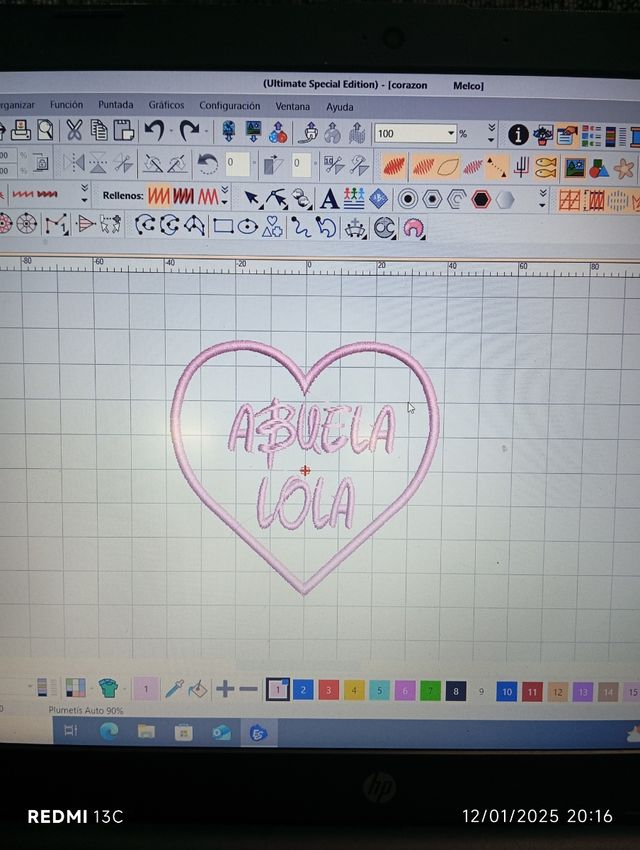Select the freehand curve tool
Viewport: 640px width, 850px height.
300,227
